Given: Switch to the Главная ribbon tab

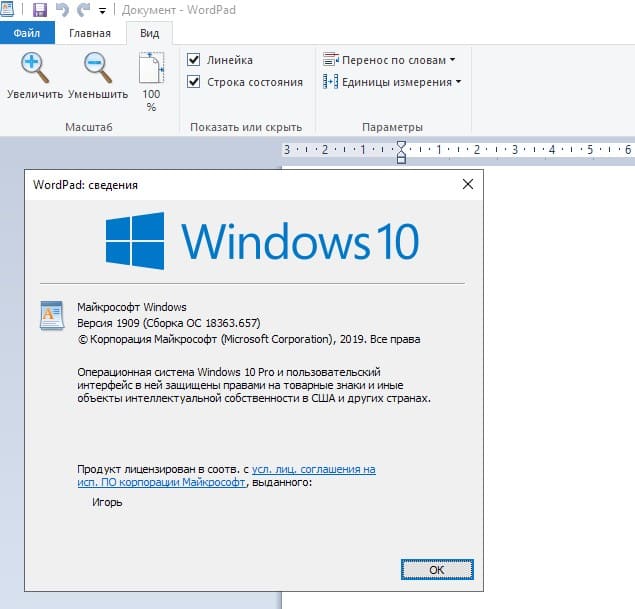Looking at the screenshot, I should click(90, 33).
